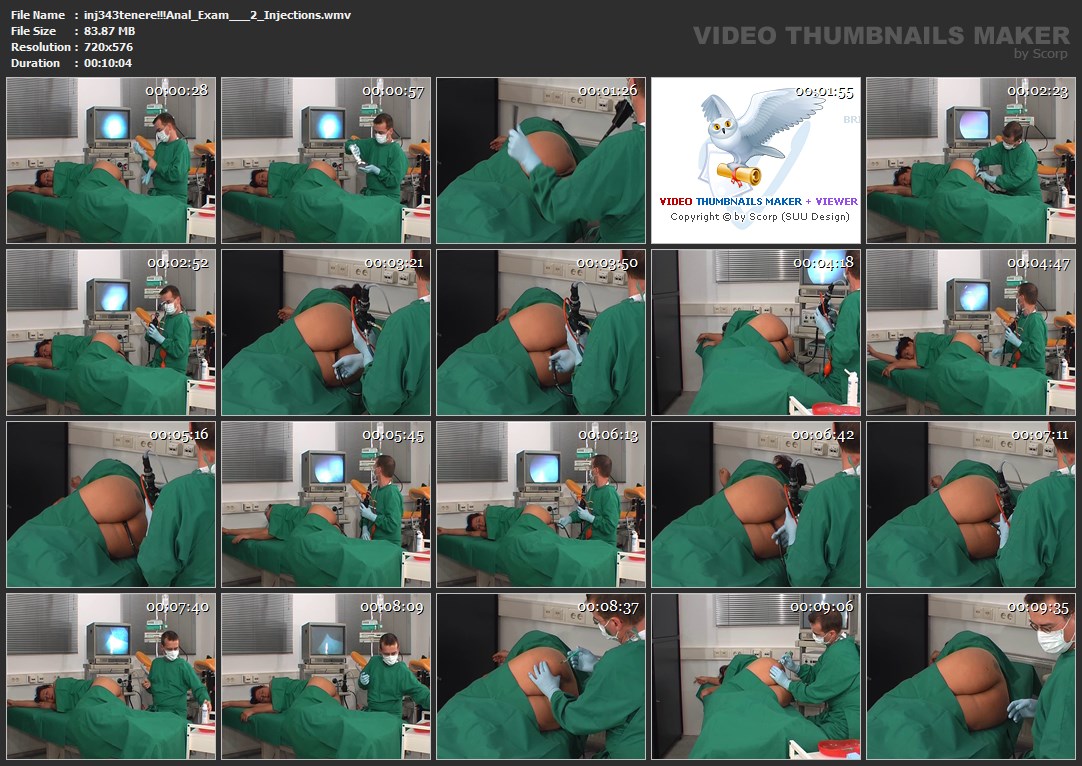Click the resolution value 720x576
The width and height of the screenshot is (1082, 766).
tap(108, 47)
